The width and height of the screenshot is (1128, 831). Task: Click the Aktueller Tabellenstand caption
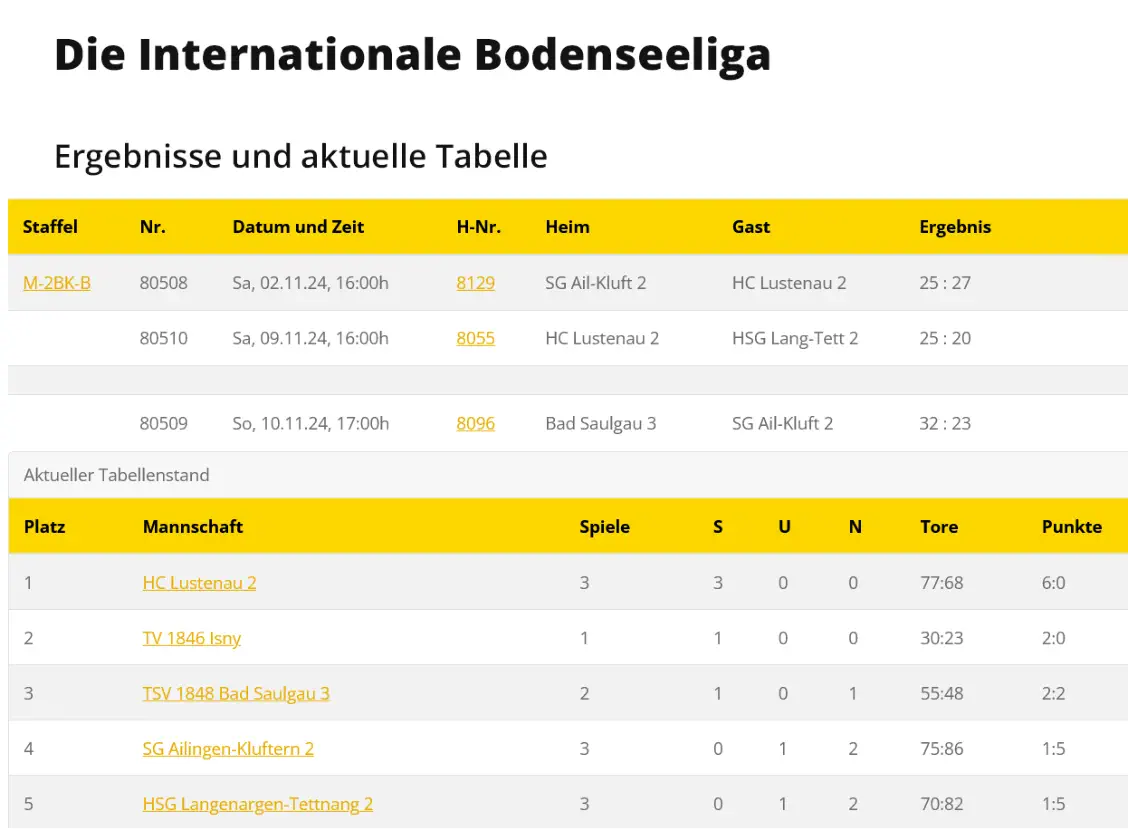click(116, 475)
